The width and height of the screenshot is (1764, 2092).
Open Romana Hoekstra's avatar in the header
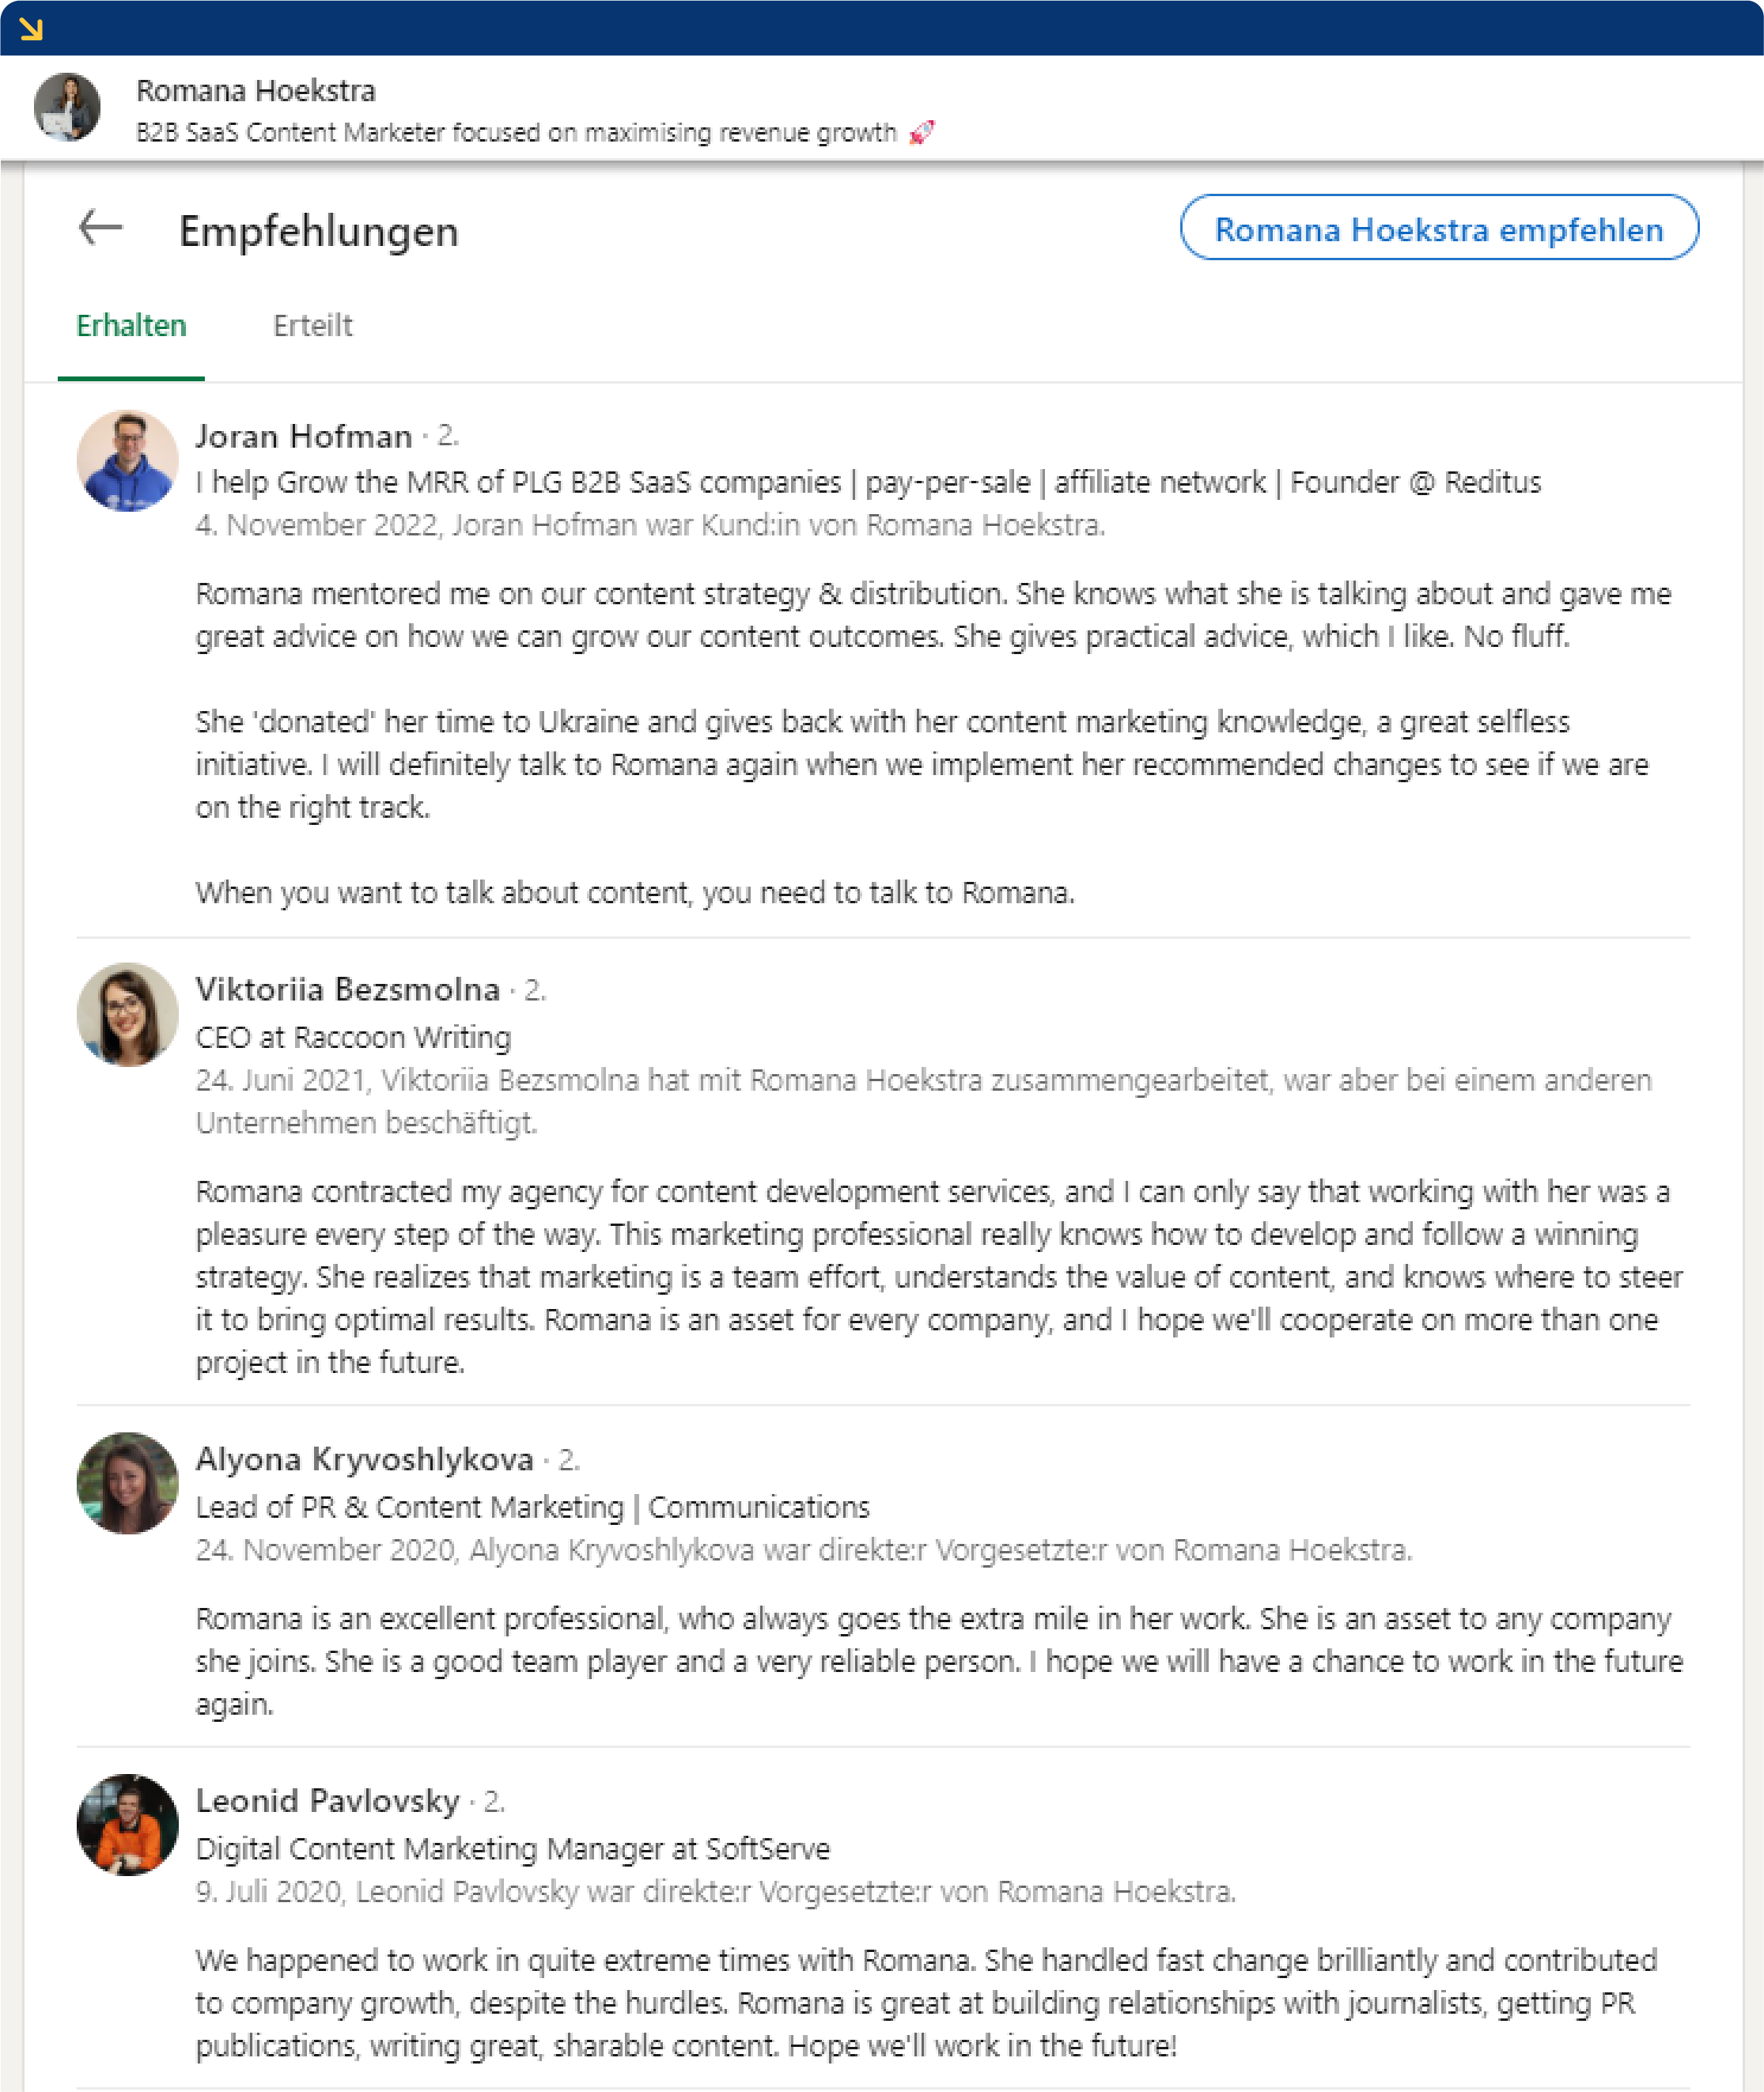pyautogui.click(x=70, y=107)
